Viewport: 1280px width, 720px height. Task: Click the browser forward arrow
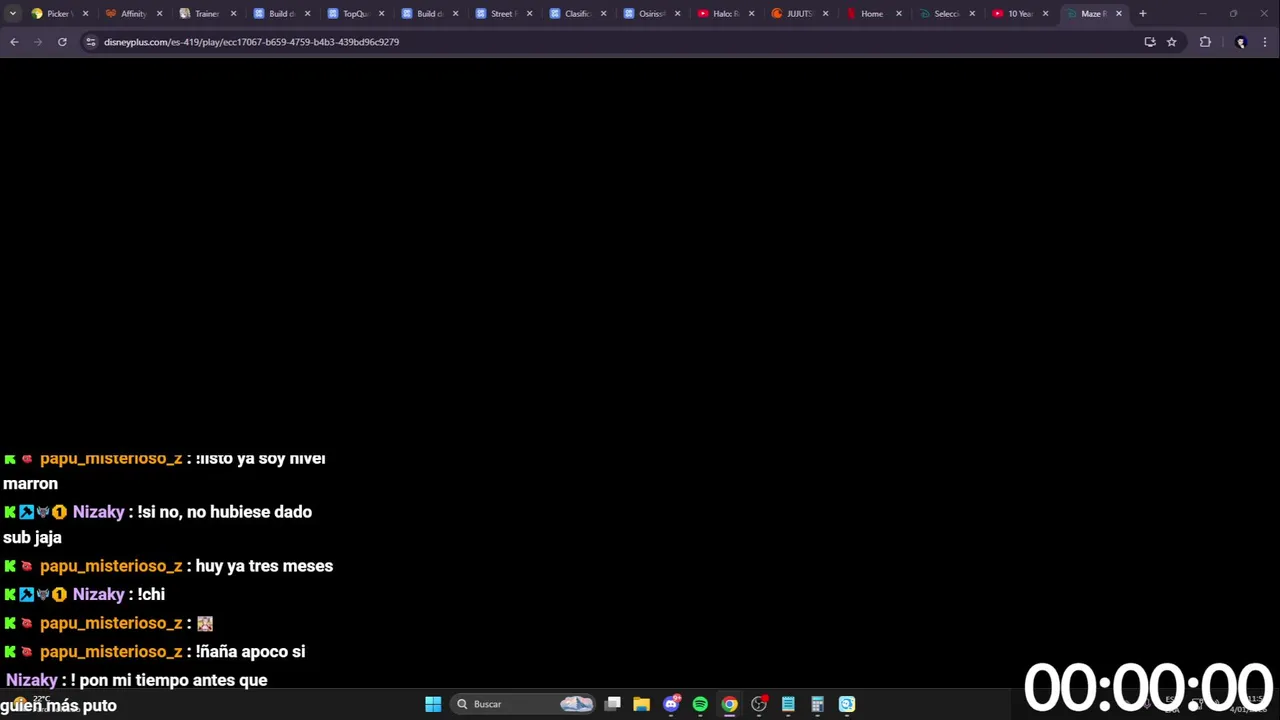38,42
